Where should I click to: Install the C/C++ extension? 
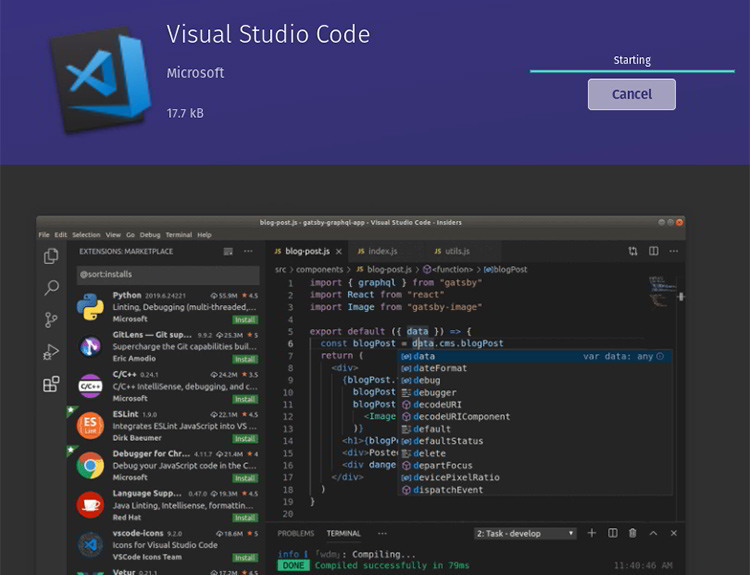(245, 399)
